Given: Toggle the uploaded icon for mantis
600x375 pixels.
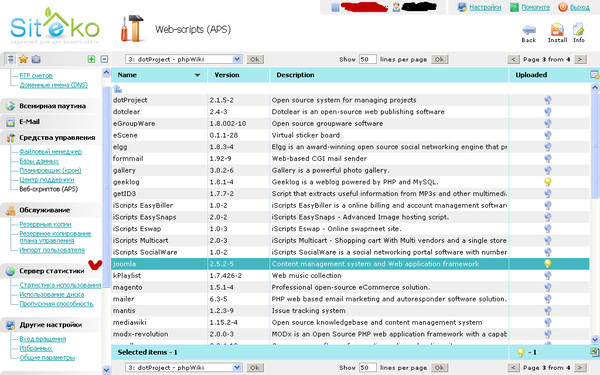Looking at the screenshot, I should coord(548,310).
